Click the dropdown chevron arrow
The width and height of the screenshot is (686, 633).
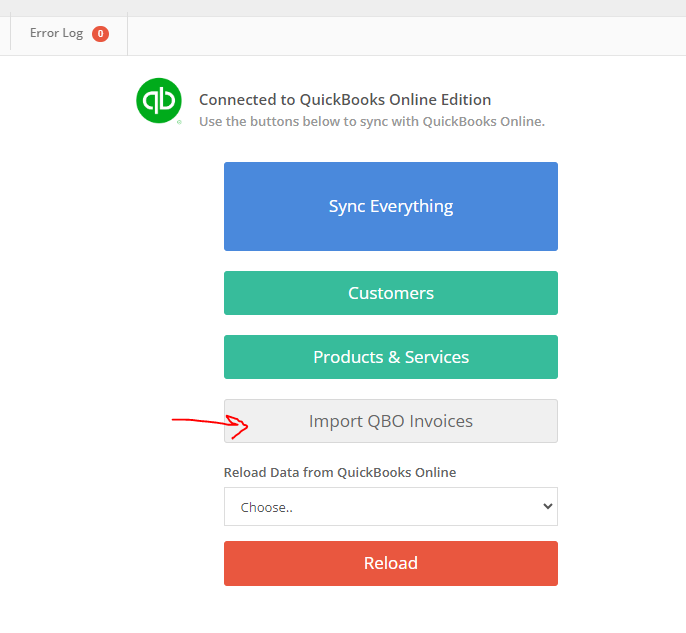pos(547,507)
